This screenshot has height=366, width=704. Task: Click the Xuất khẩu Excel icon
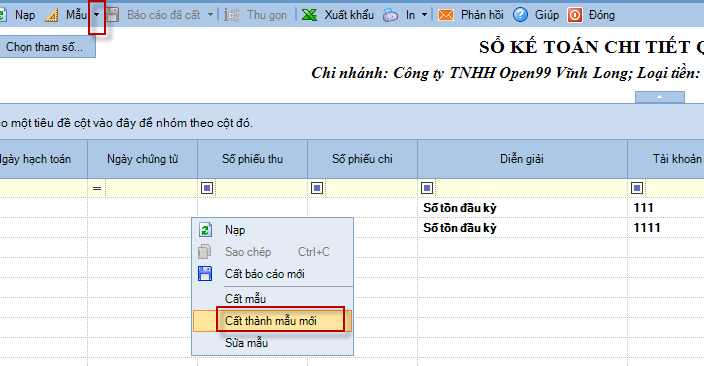coord(309,15)
